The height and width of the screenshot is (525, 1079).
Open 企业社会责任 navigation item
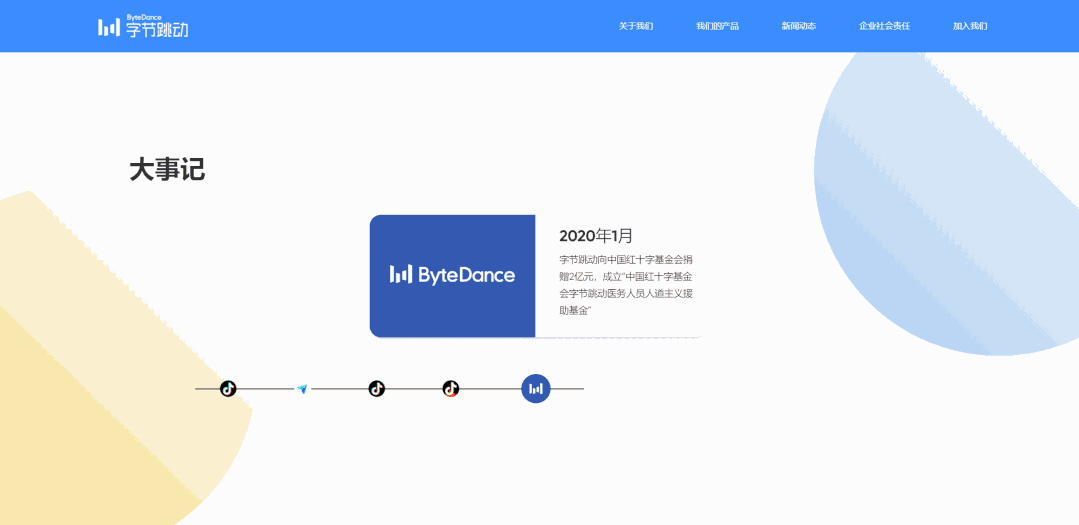(x=884, y=26)
